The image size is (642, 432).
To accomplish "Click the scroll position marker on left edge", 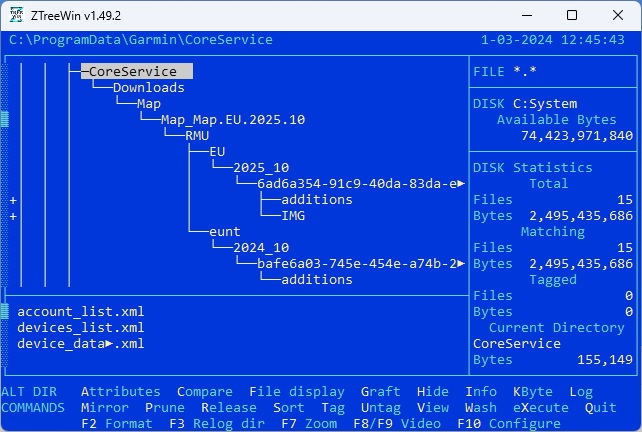I will pyautogui.click(x=4, y=120).
